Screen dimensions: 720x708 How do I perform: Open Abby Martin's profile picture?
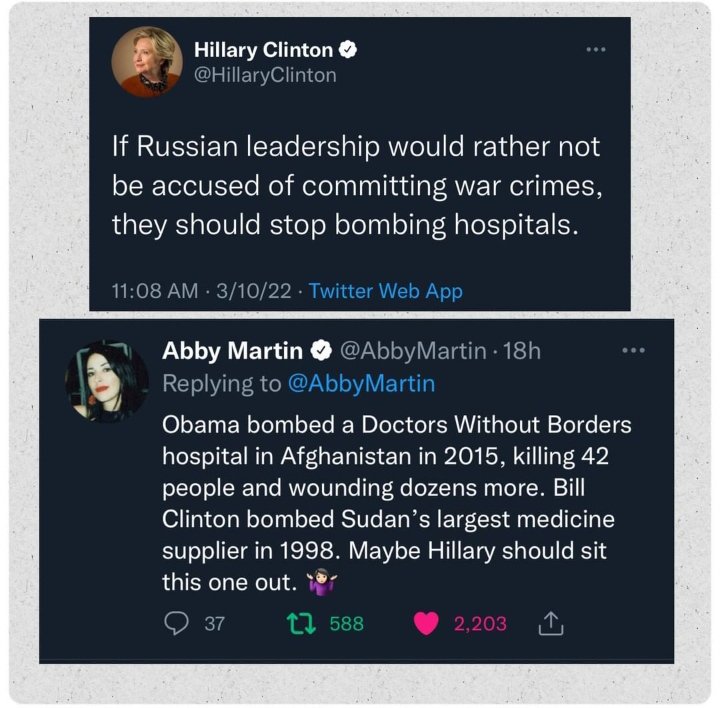pos(106,381)
